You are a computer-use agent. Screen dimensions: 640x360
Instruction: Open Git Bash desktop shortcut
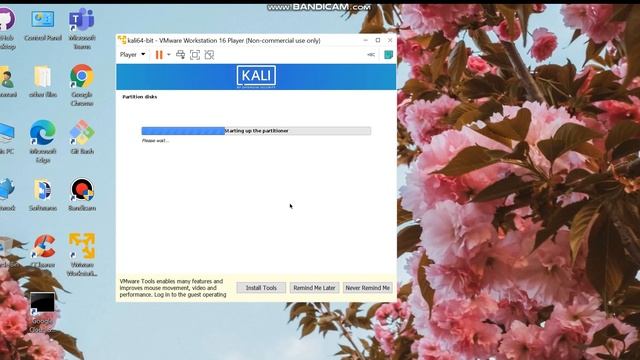tap(82, 137)
